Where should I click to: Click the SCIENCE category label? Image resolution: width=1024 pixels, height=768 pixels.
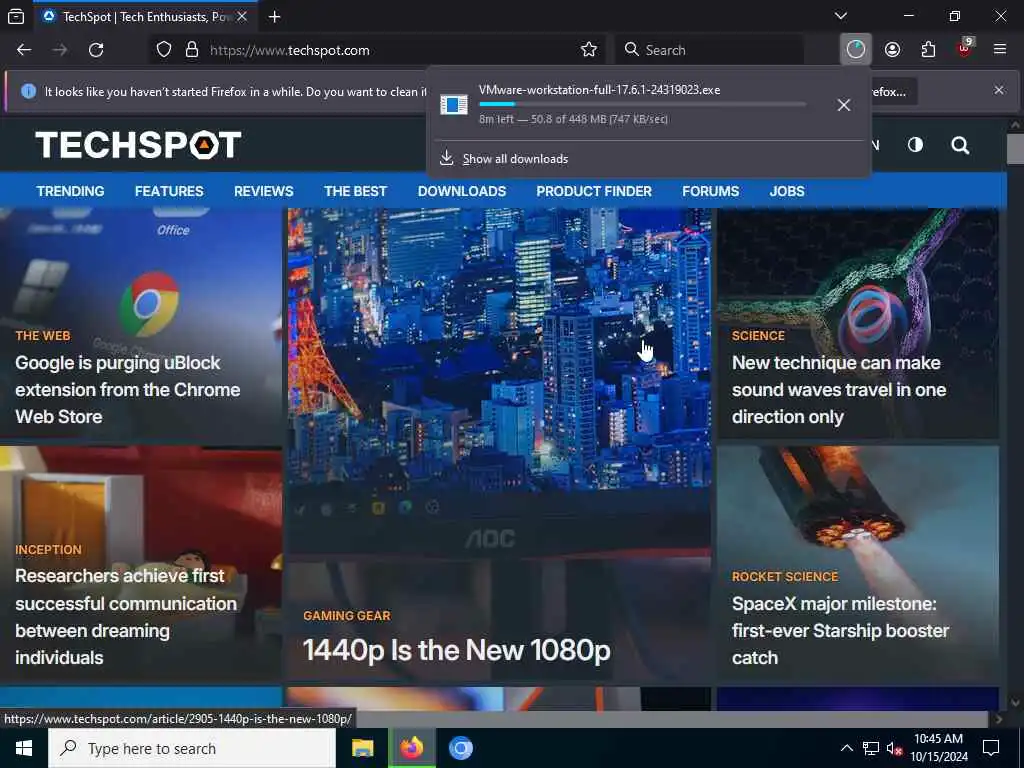coord(758,336)
